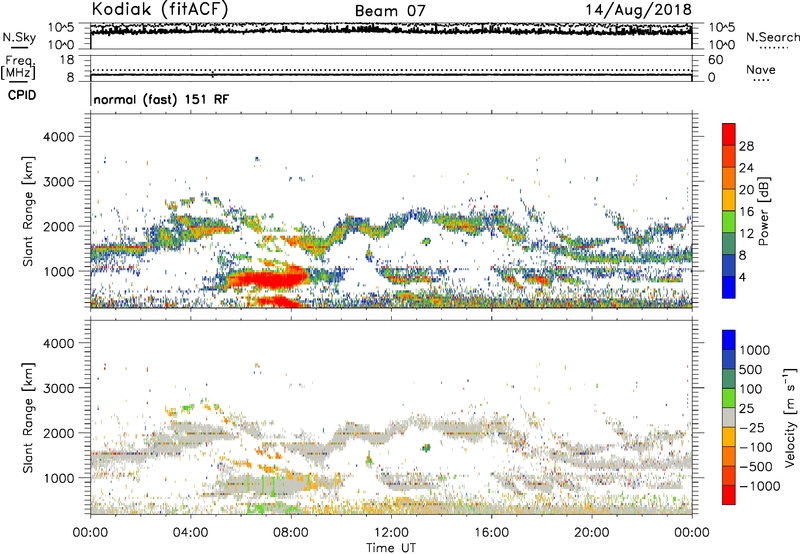The height and width of the screenshot is (554, 800).
Task: Click the noise time-series panel at top
Action: tap(391, 36)
